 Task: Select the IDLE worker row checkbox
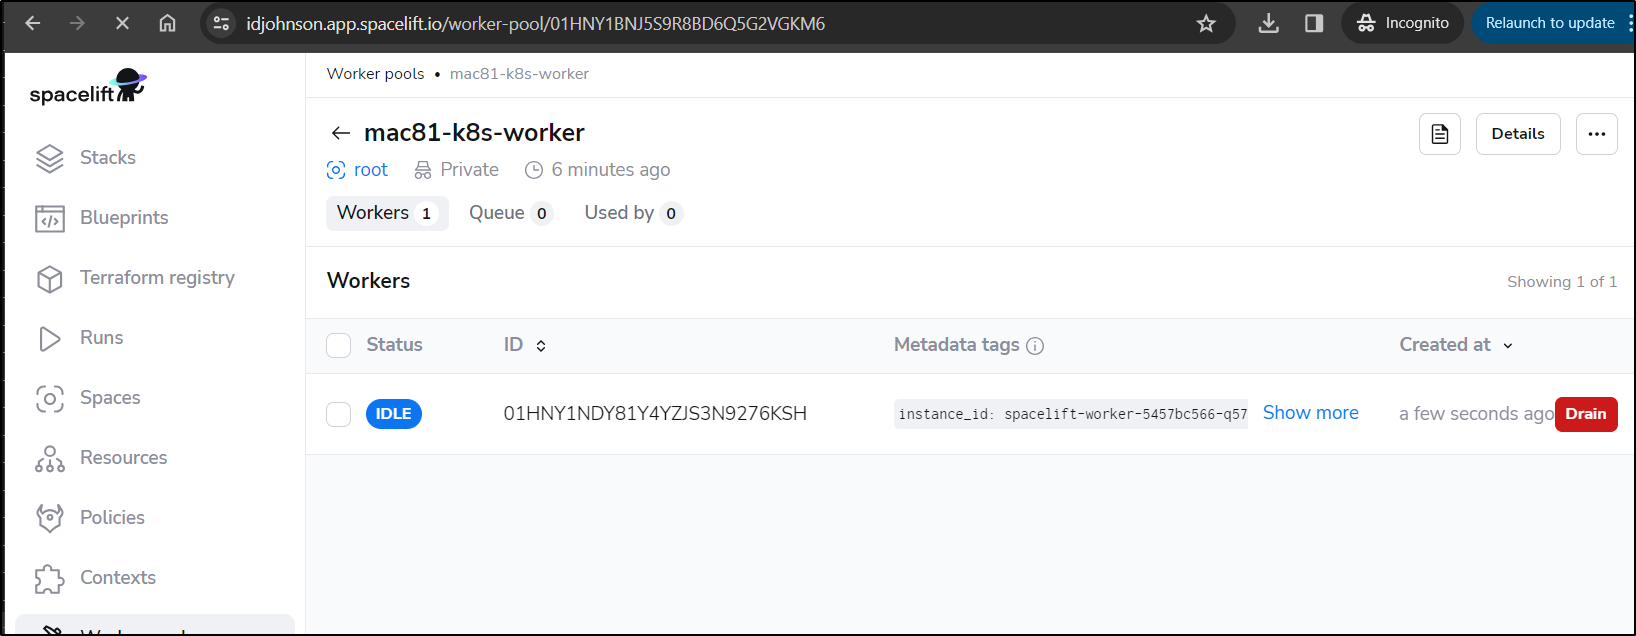point(339,414)
